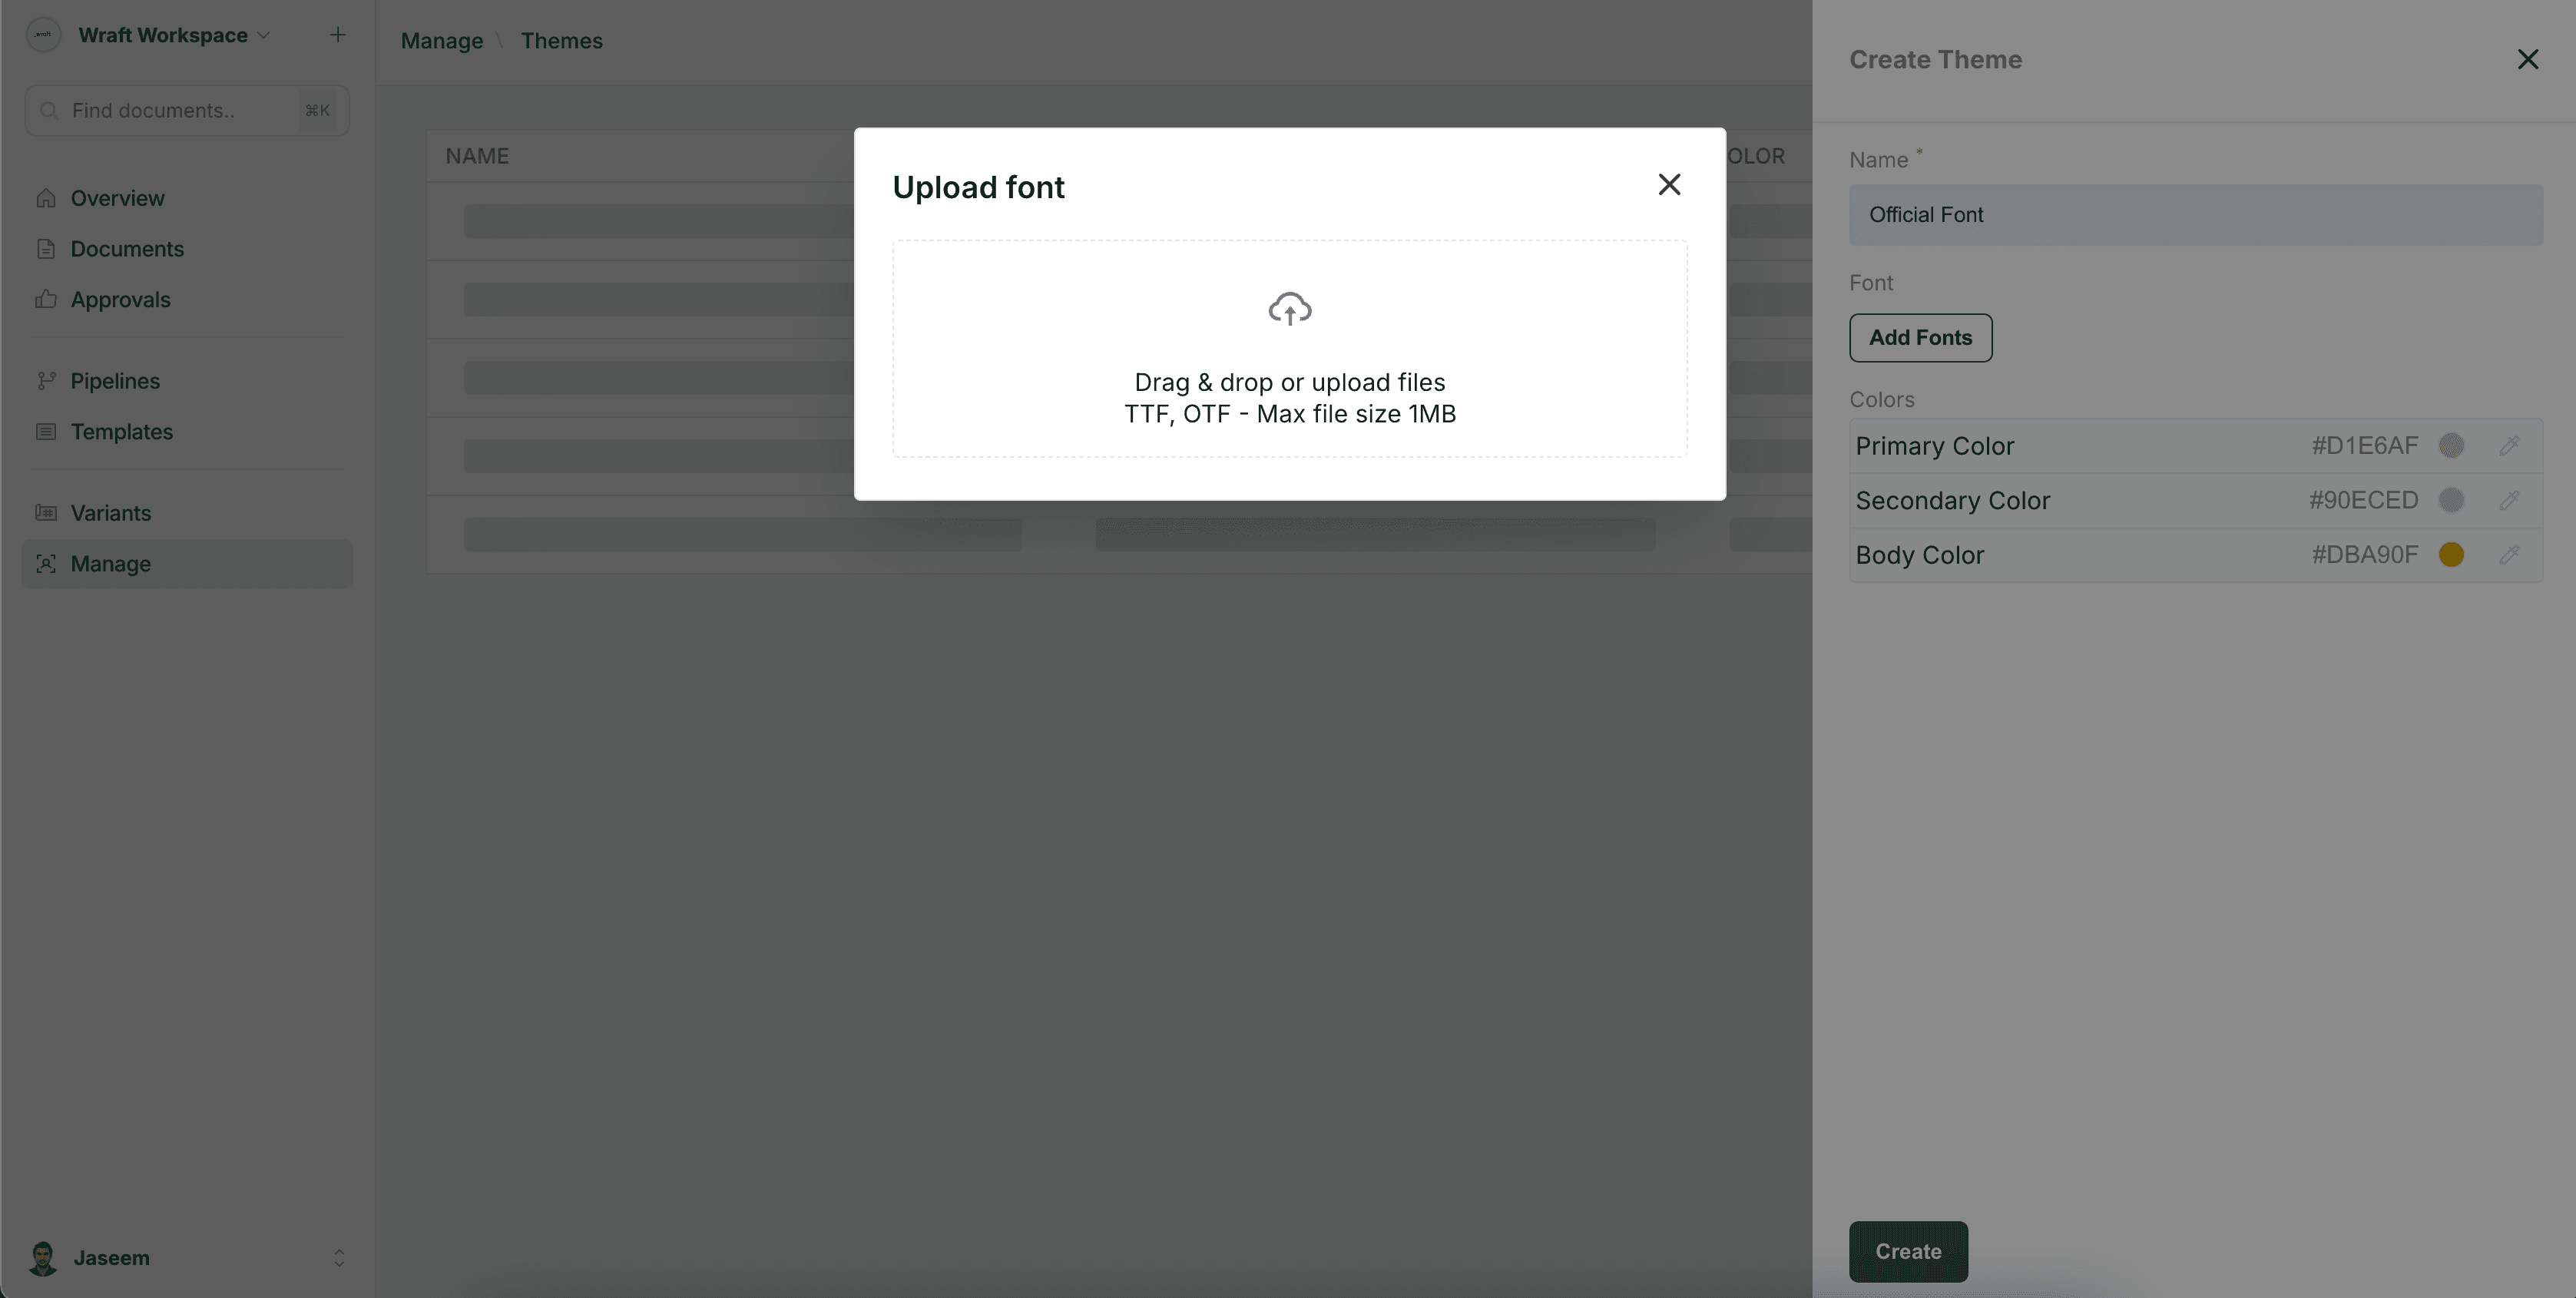Pick Secondary Color with eyedropper icon

click(x=2509, y=500)
